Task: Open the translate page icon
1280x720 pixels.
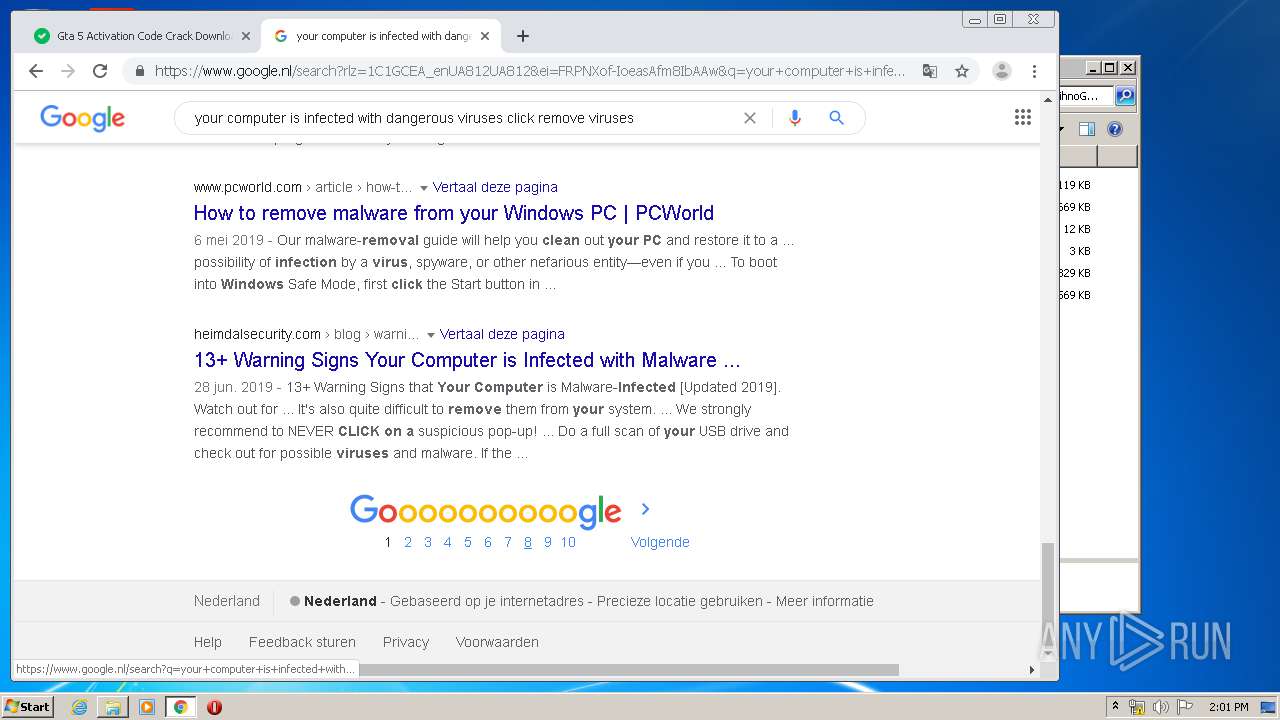Action: click(930, 71)
